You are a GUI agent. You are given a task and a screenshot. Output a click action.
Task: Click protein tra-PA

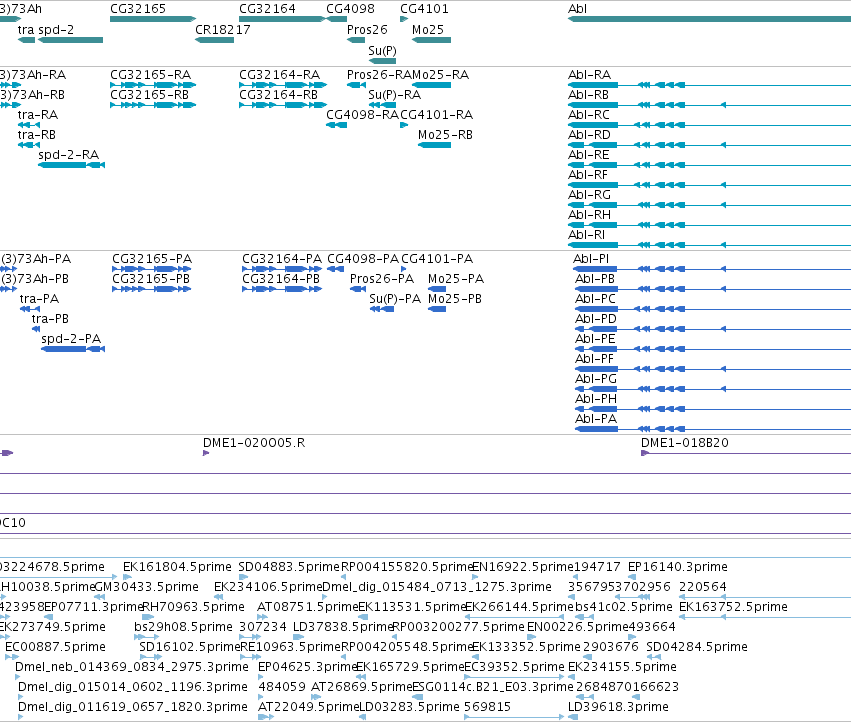39,299
